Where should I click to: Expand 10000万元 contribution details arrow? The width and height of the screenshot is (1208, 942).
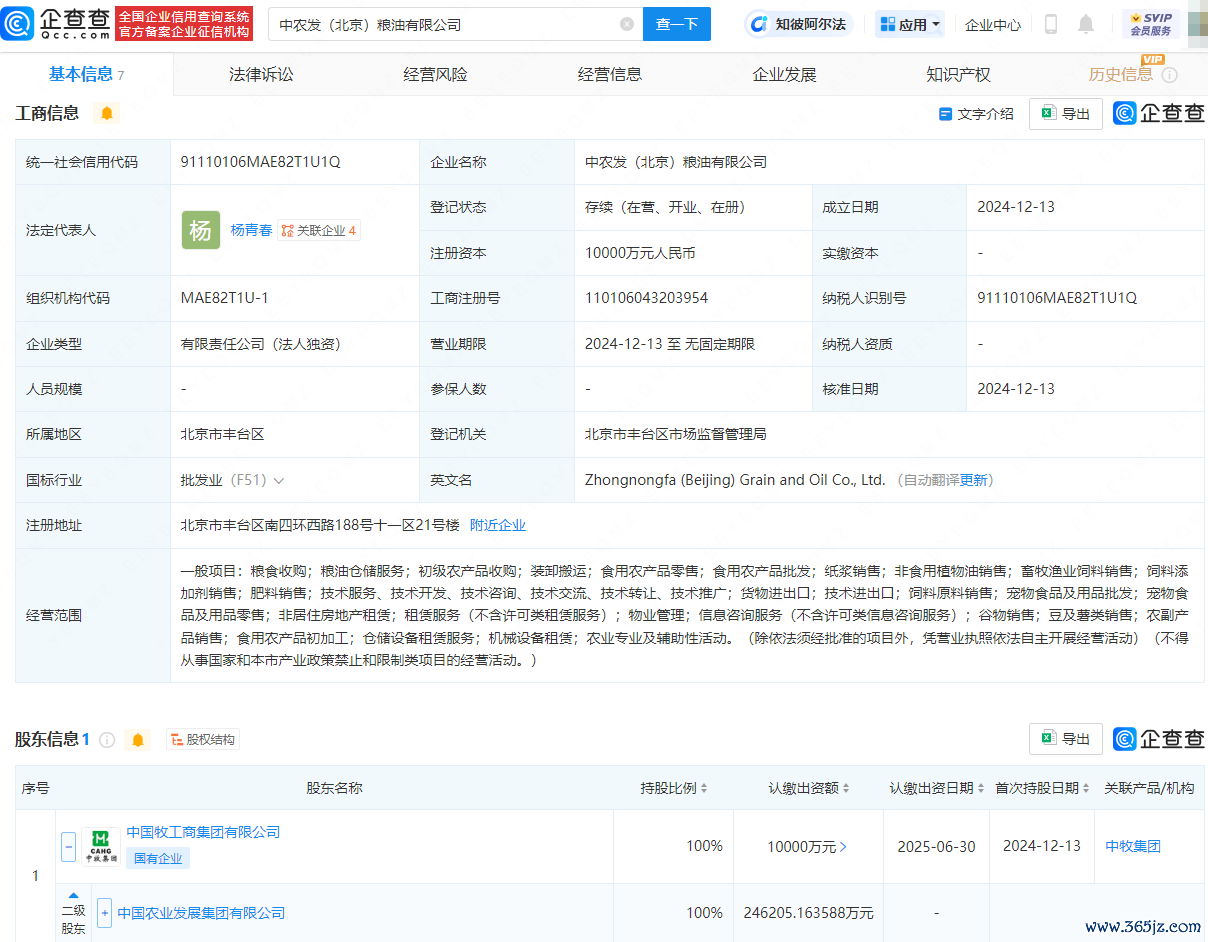click(844, 847)
